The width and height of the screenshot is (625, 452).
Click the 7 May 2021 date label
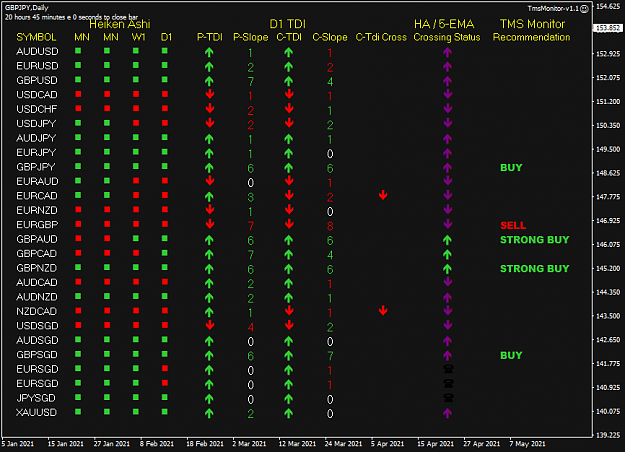click(527, 444)
